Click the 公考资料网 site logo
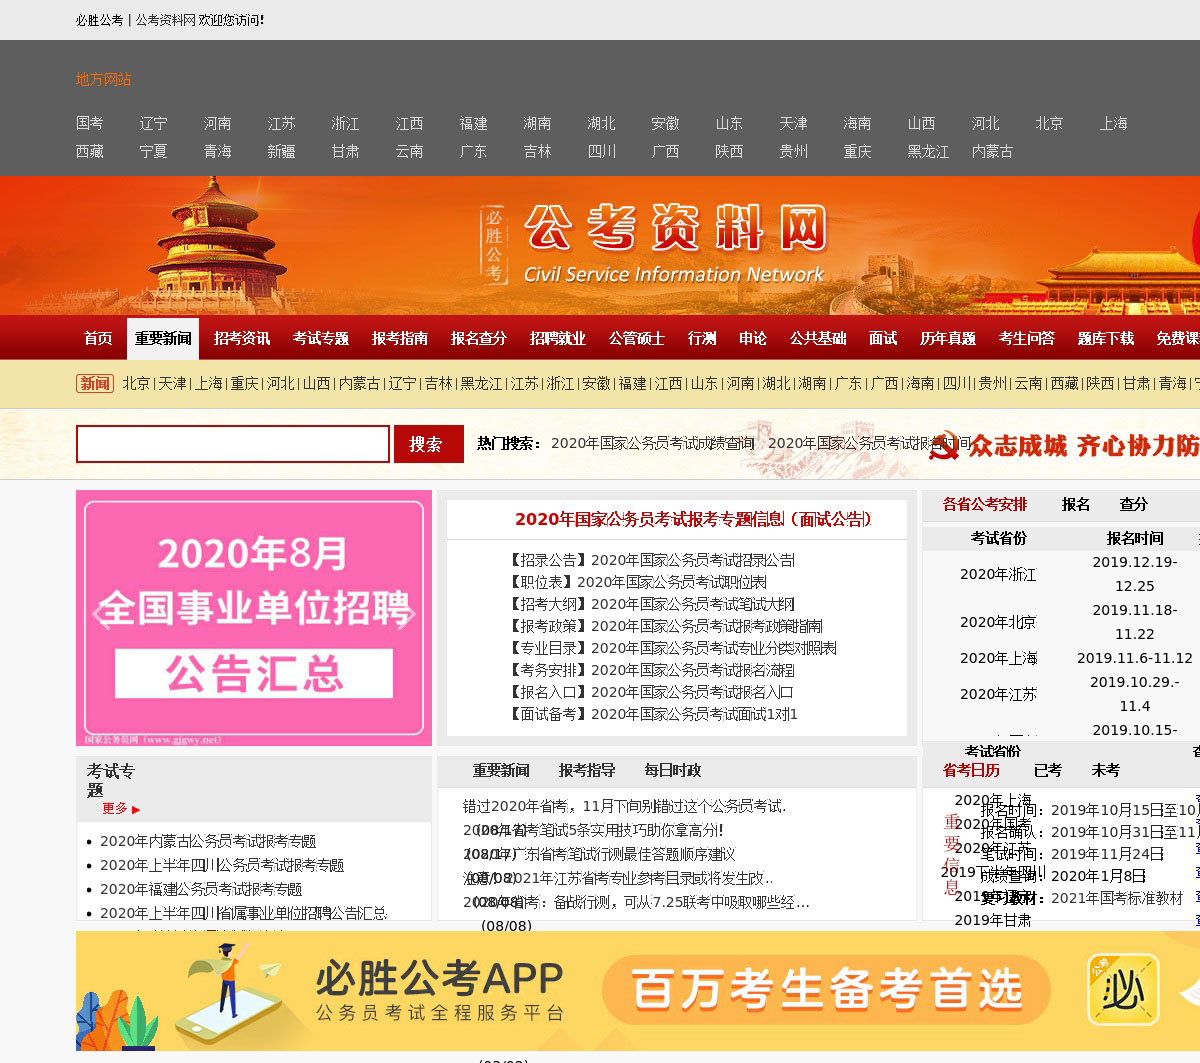The height and width of the screenshot is (1063, 1200). pos(674,244)
